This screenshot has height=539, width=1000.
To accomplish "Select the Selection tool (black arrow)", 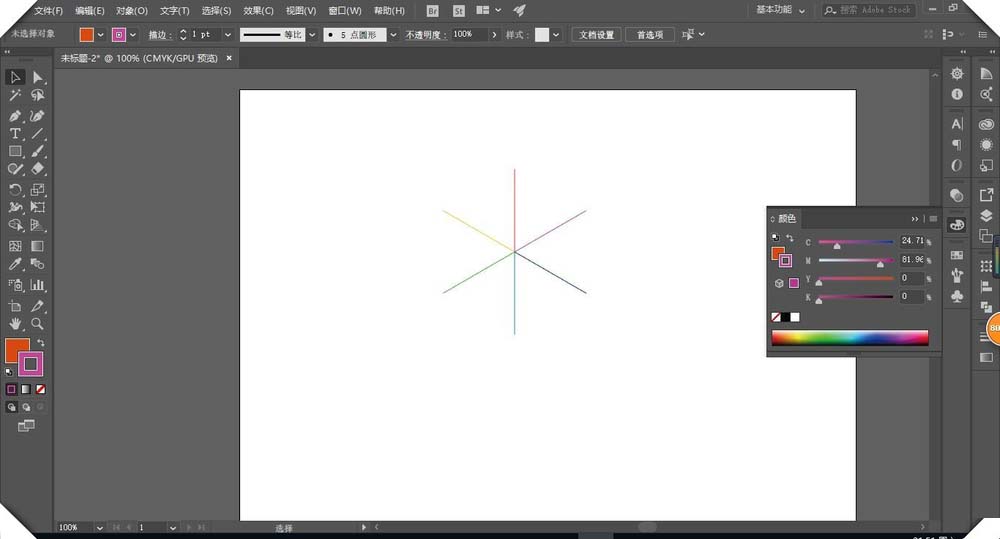I will pyautogui.click(x=15, y=77).
